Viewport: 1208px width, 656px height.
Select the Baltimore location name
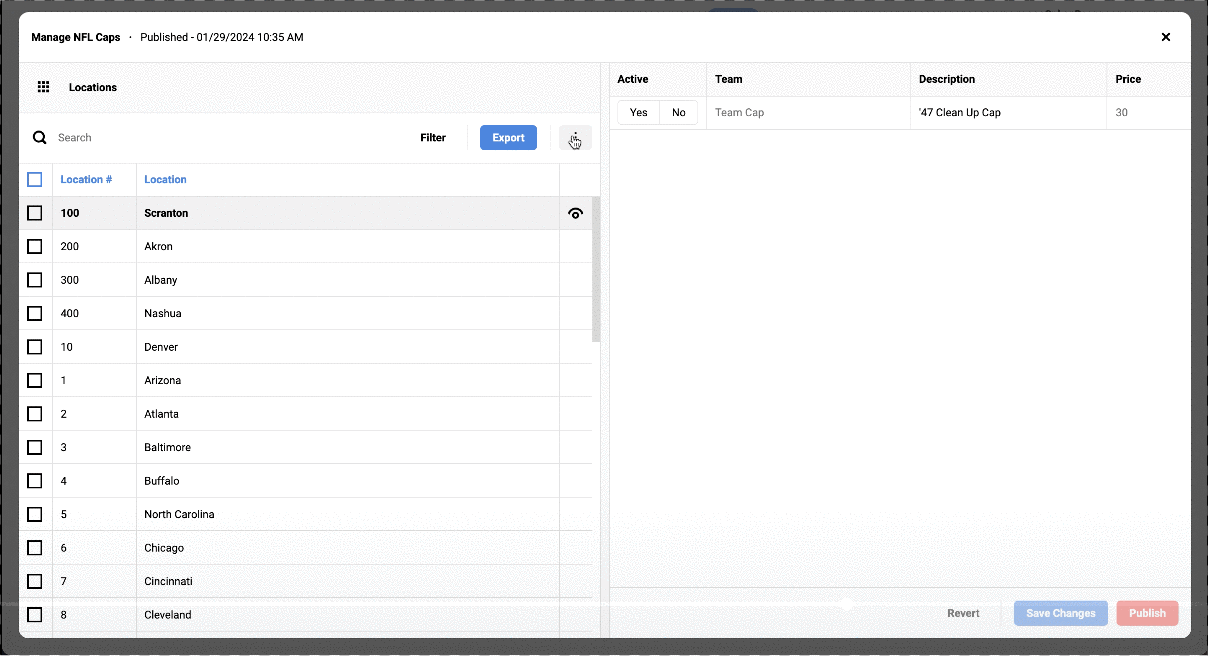click(x=168, y=447)
